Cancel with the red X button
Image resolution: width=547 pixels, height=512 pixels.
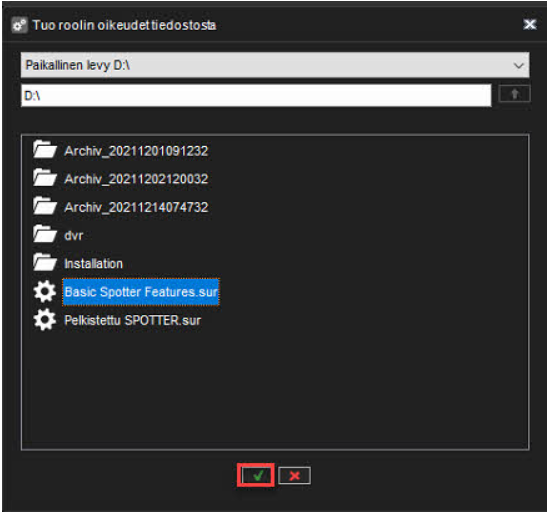click(294, 475)
